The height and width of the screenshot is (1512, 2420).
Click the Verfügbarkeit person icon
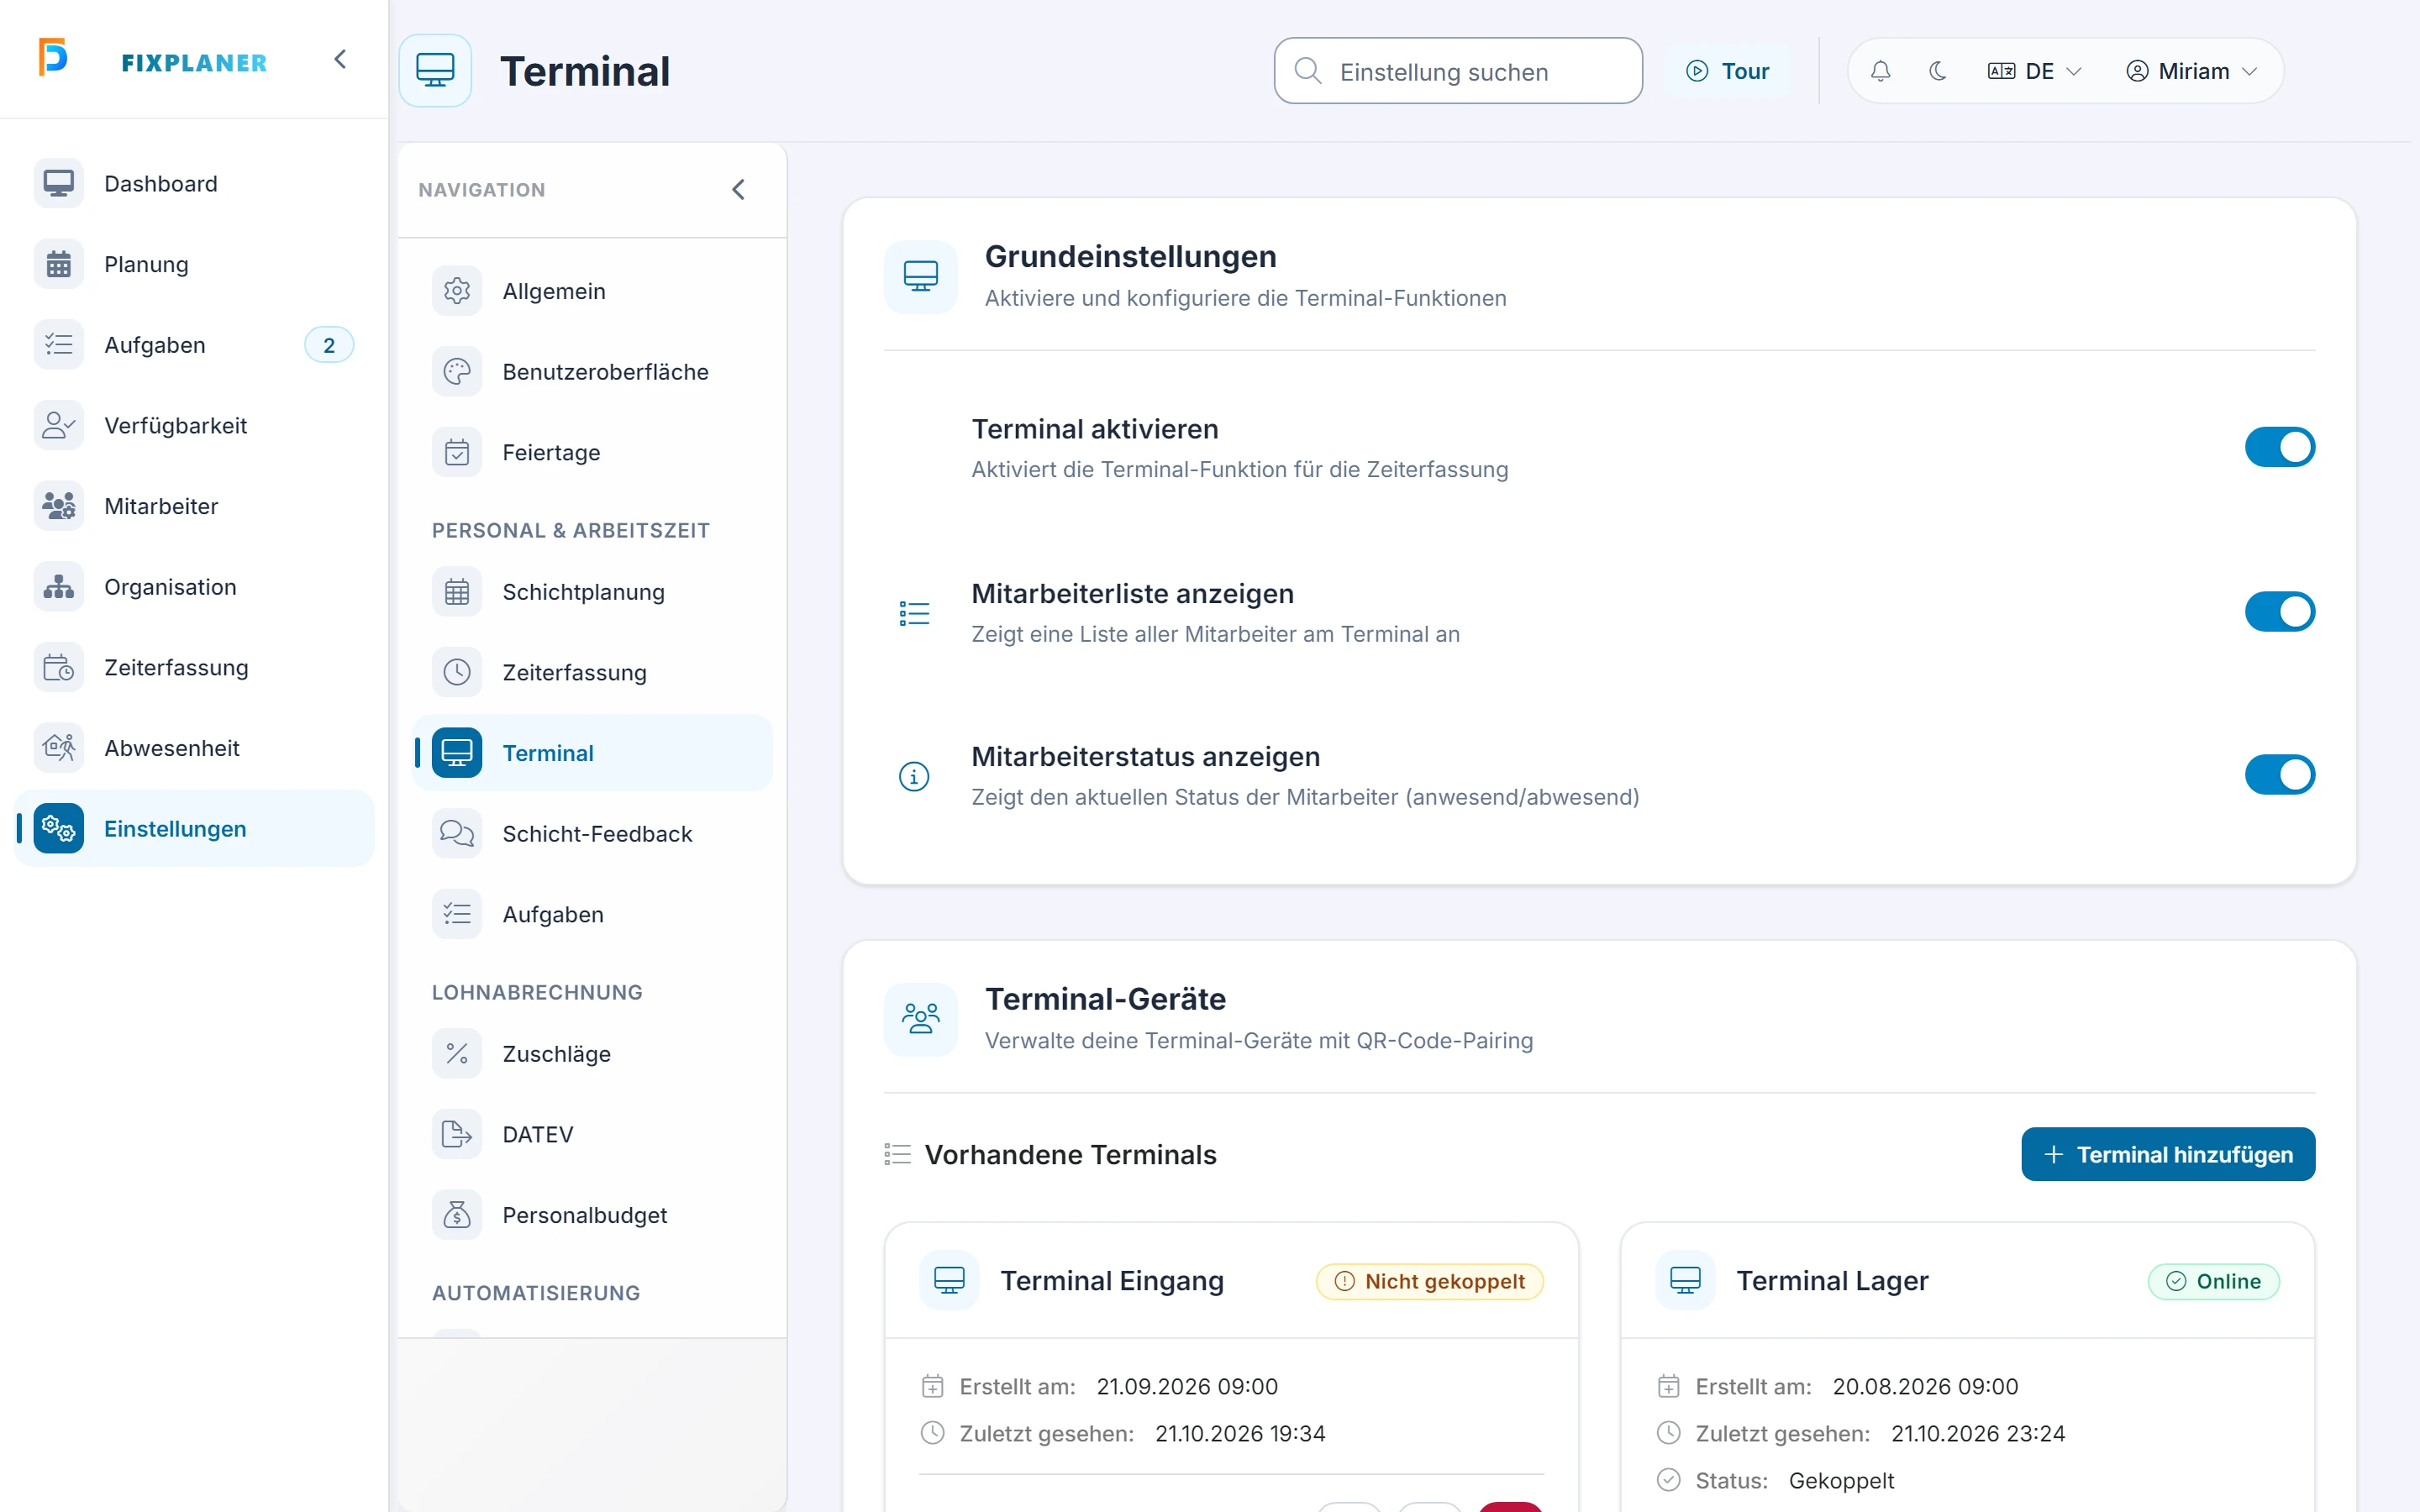[x=59, y=426]
